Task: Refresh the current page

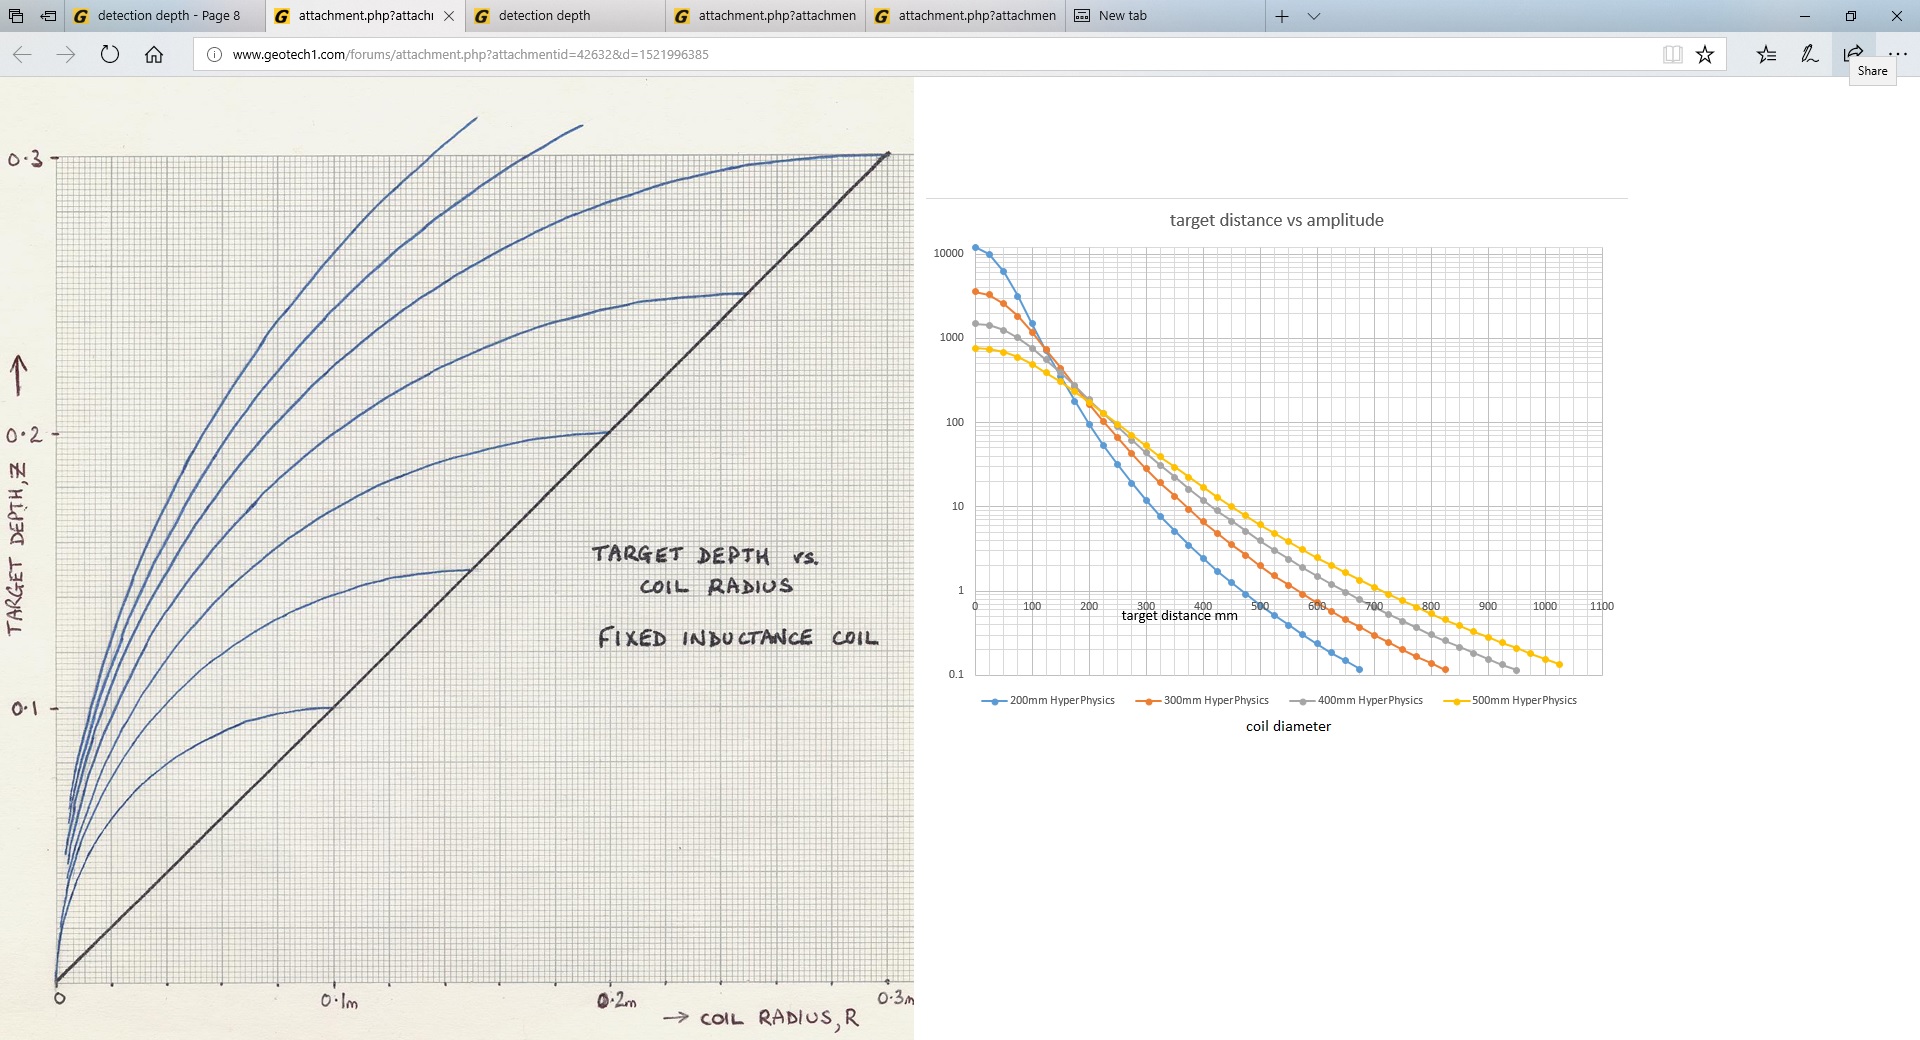Action: coord(110,55)
